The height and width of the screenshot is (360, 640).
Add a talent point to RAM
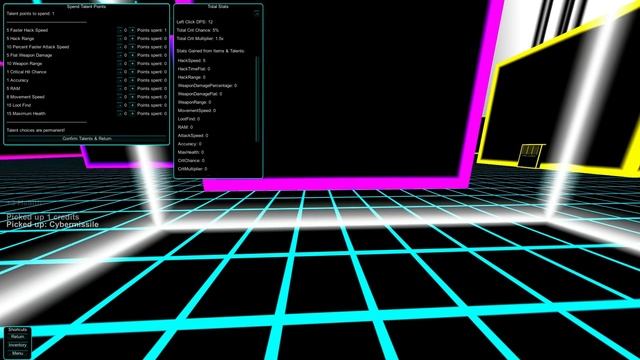(x=132, y=89)
